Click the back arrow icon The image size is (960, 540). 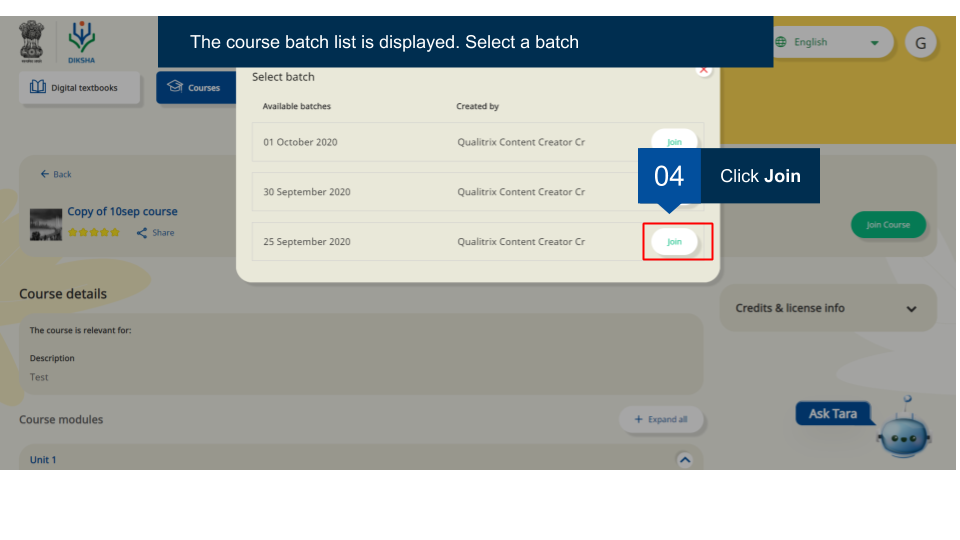point(45,174)
